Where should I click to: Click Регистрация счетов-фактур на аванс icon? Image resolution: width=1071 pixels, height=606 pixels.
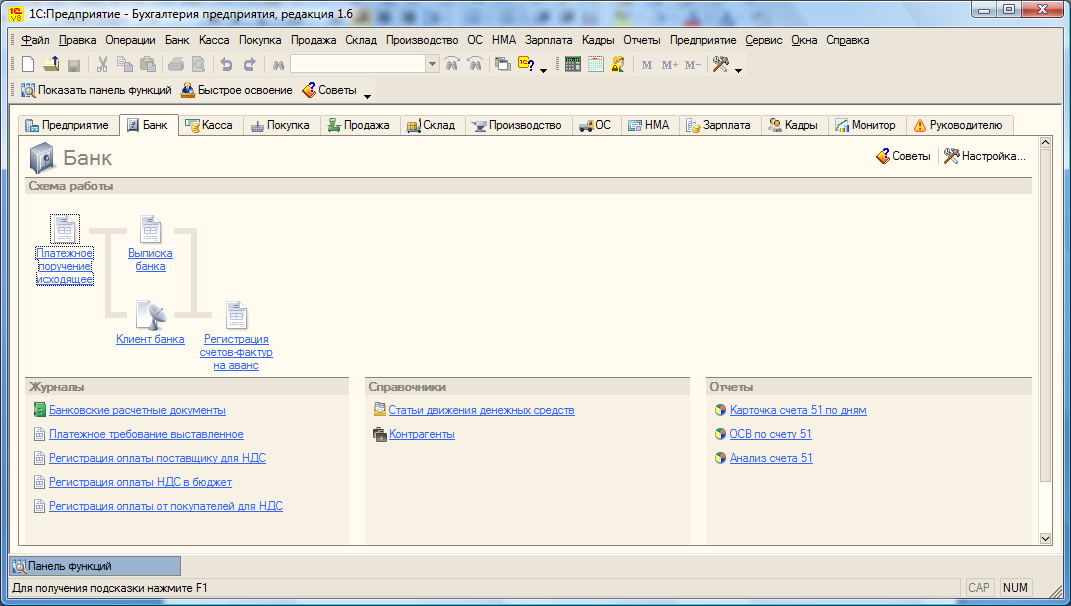(236, 315)
